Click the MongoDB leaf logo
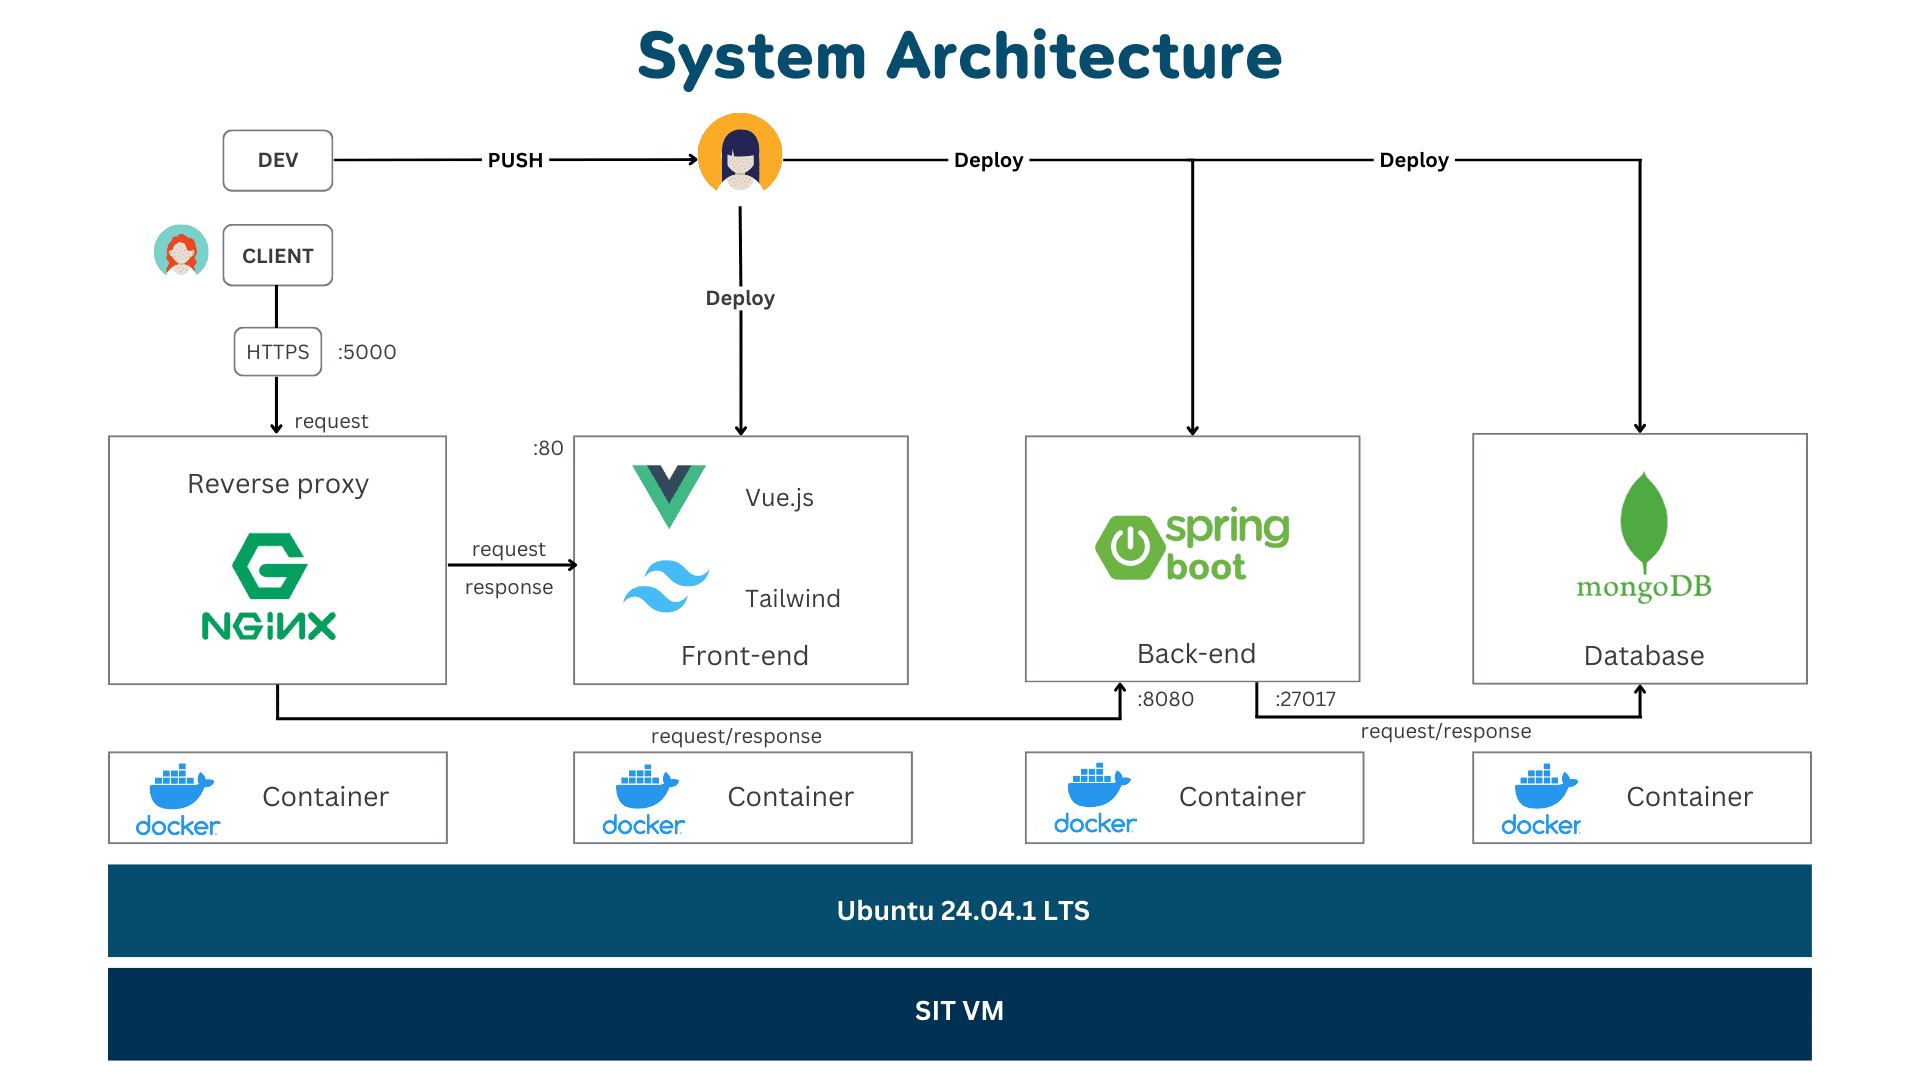The height and width of the screenshot is (1080, 1920). [x=1644, y=536]
